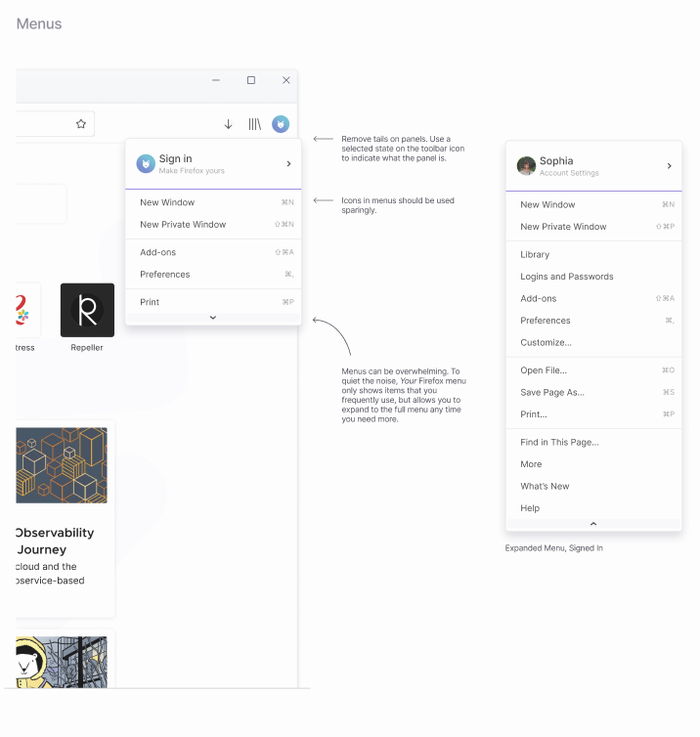Click What's New in the expanded menu

pyautogui.click(x=544, y=486)
